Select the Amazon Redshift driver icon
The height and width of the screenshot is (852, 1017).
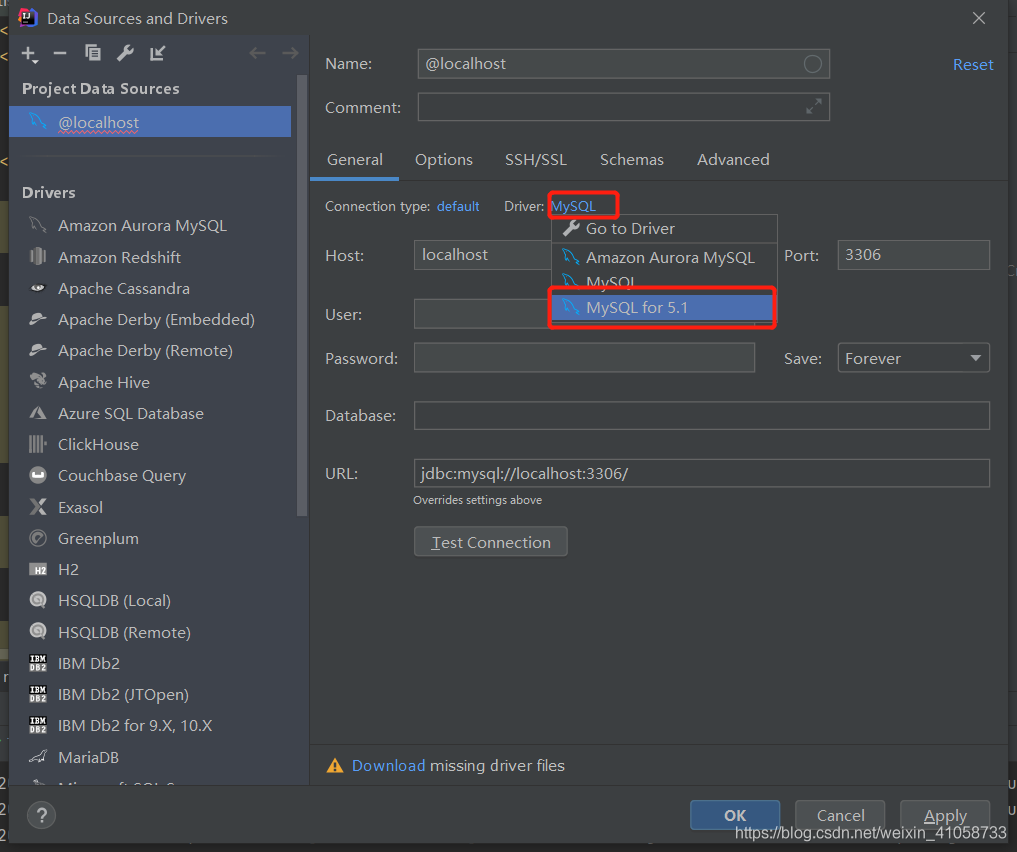[x=38, y=256]
